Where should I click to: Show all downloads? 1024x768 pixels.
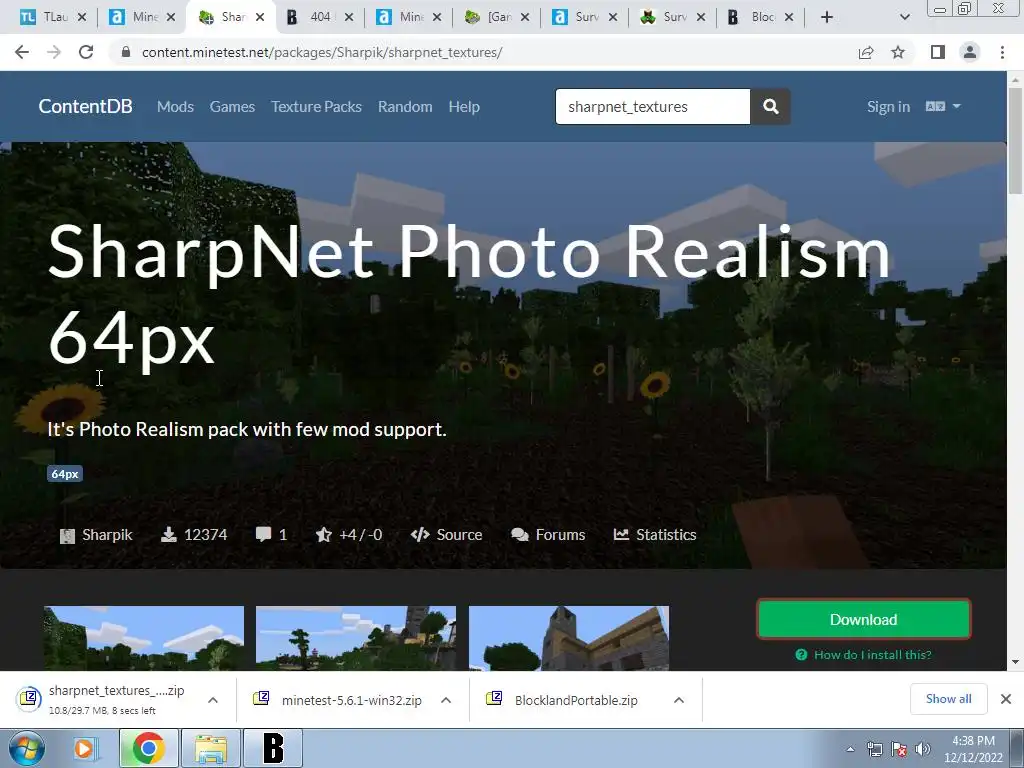[x=948, y=699]
